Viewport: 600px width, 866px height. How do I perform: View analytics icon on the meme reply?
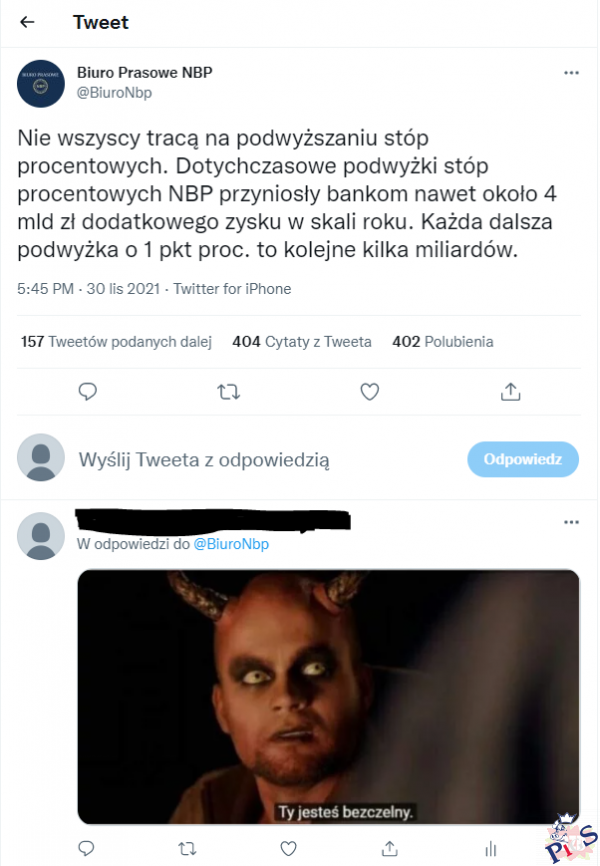[491, 848]
